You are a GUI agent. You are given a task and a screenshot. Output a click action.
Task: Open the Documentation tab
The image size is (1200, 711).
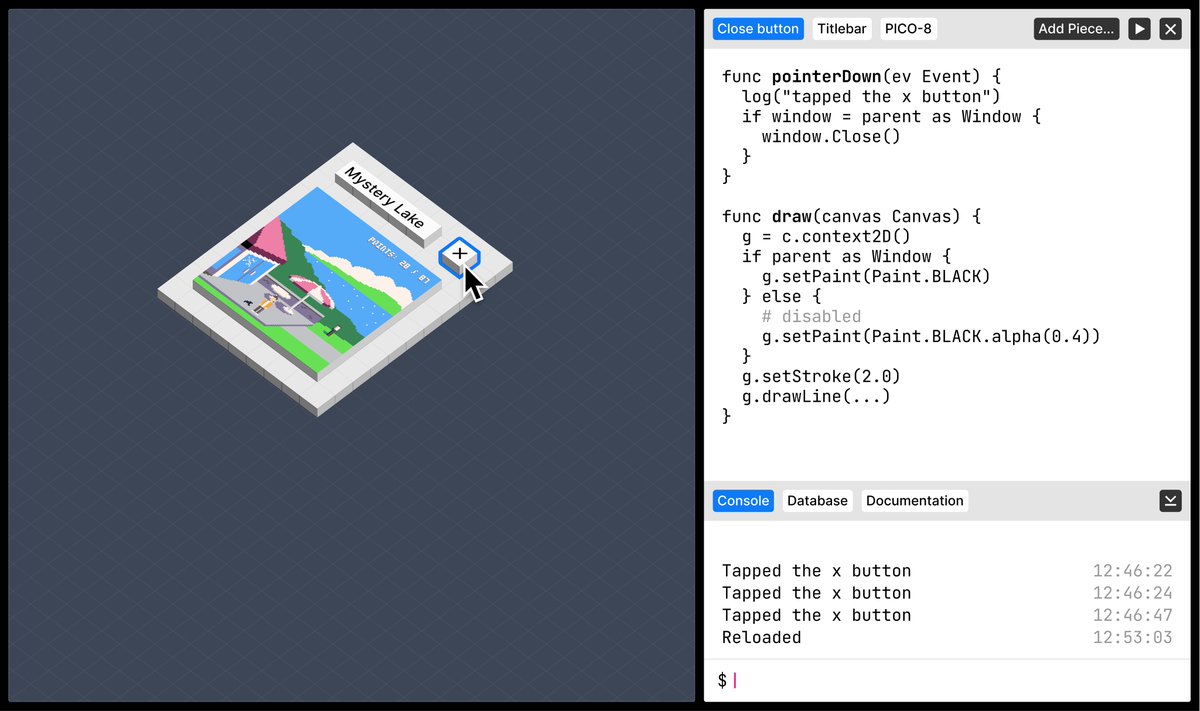point(915,501)
